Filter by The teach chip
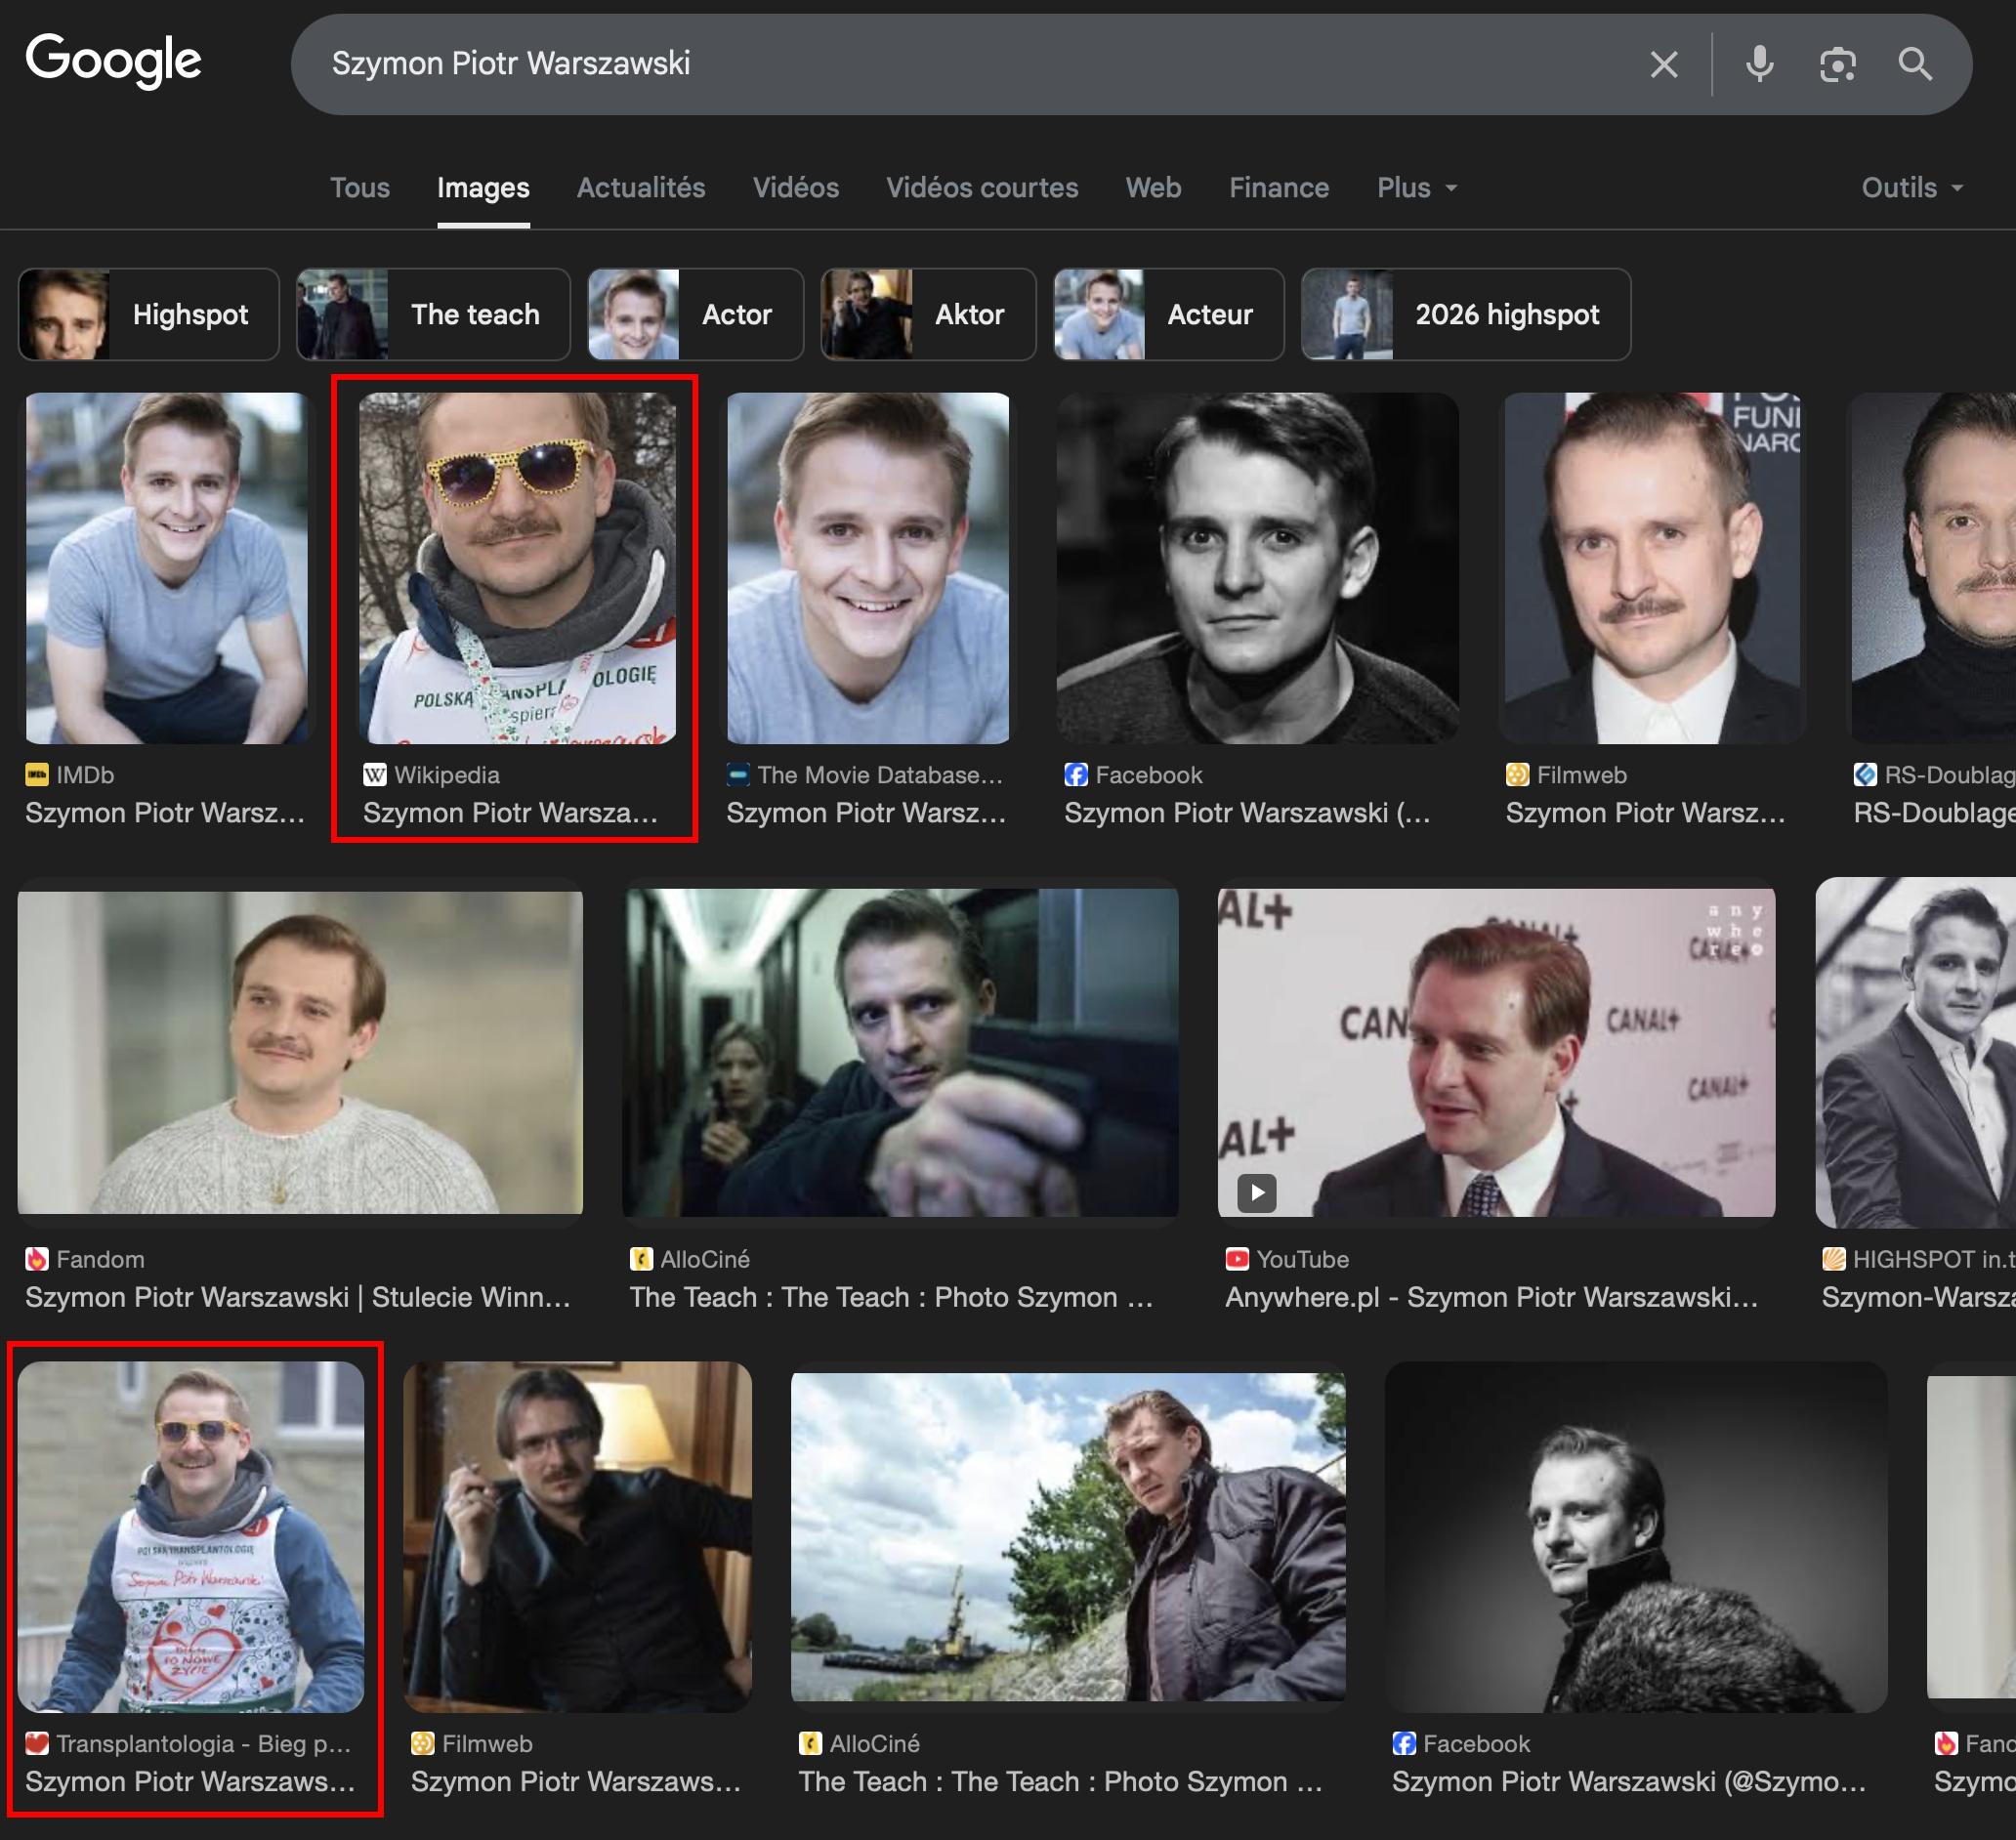This screenshot has width=2016, height=1840. coord(433,315)
